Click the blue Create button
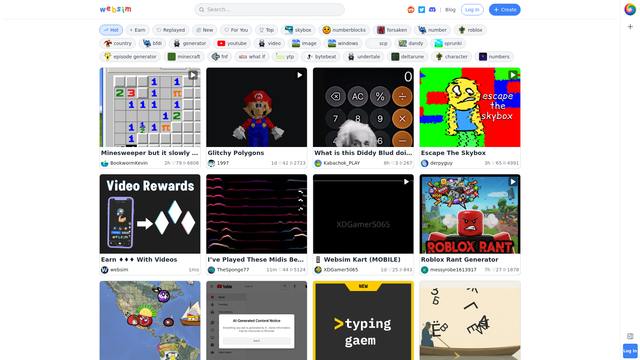The image size is (640, 360). (505, 10)
